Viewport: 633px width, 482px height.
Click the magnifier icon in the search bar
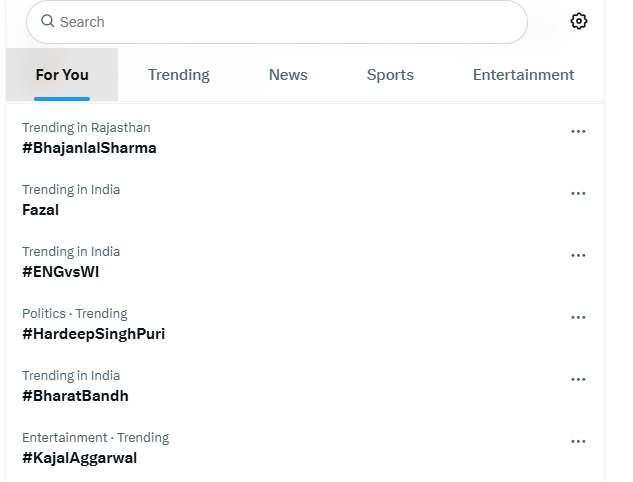(x=47, y=21)
